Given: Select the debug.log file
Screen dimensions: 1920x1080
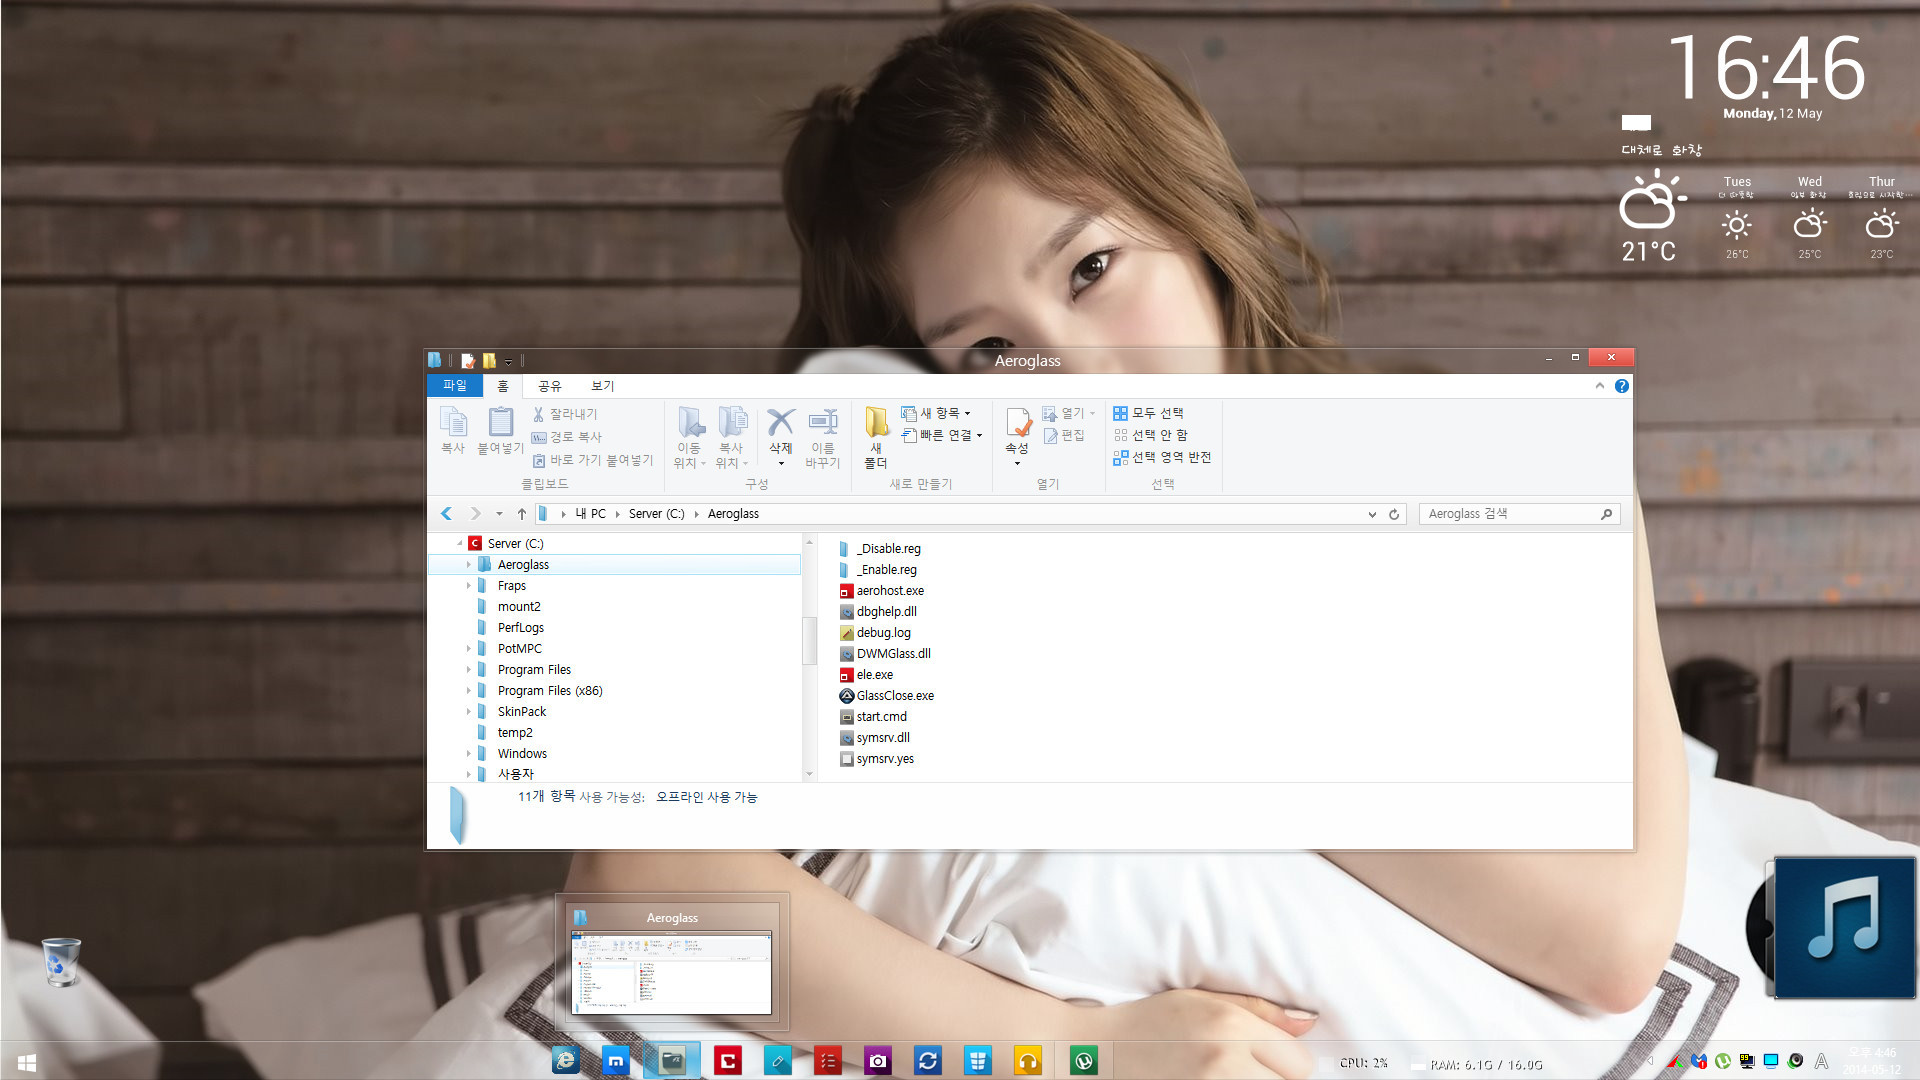Looking at the screenshot, I should click(875, 633).
